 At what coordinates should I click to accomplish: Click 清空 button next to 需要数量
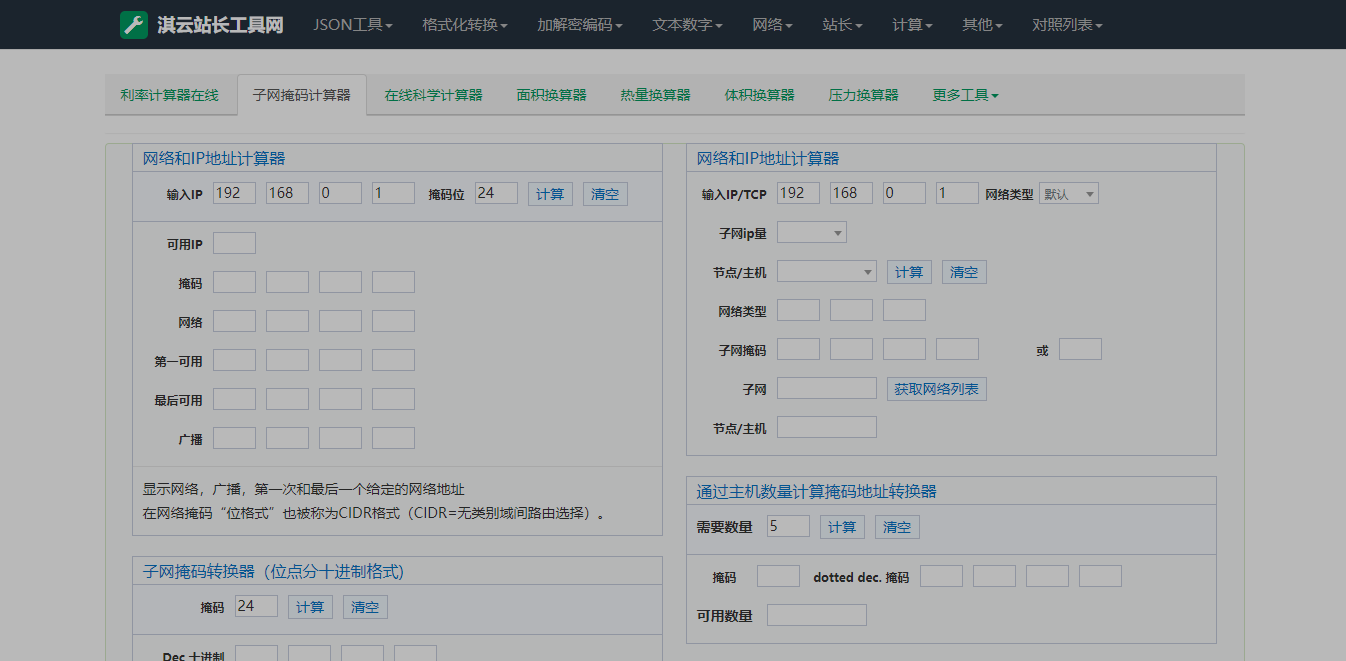click(897, 527)
